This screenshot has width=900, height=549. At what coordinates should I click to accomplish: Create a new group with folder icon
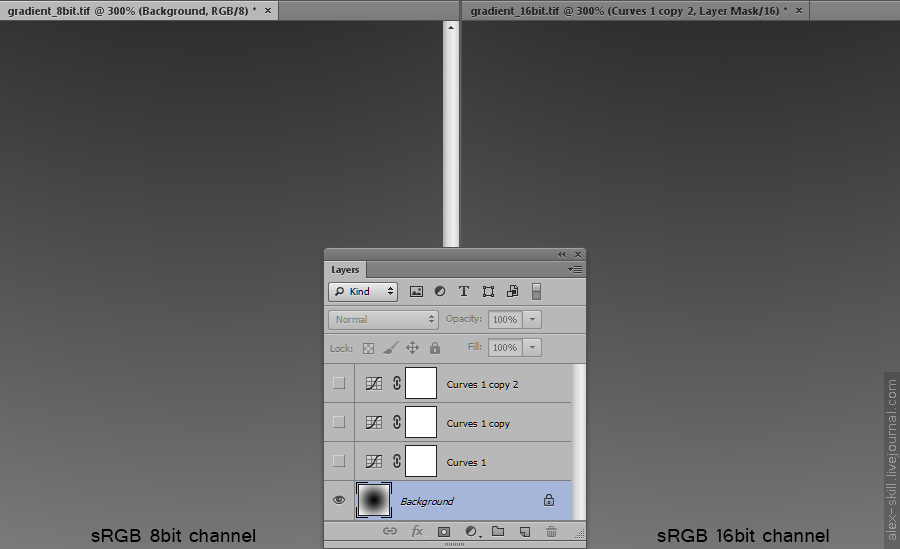tap(498, 532)
